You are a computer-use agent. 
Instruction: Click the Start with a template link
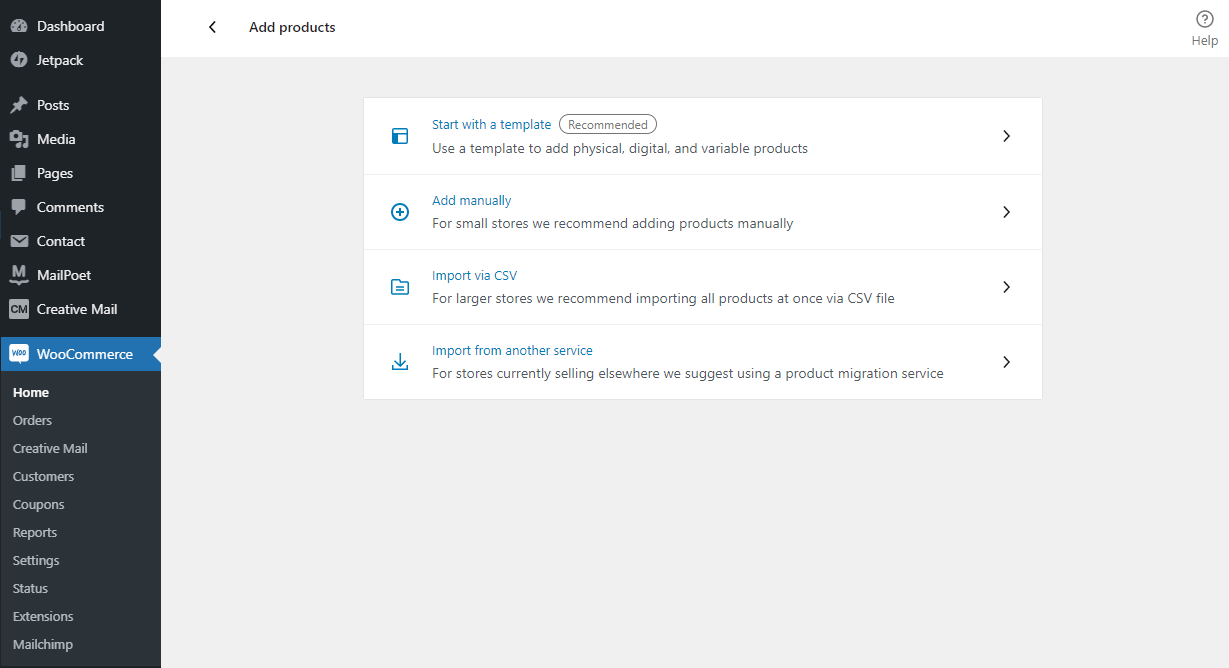(x=491, y=125)
